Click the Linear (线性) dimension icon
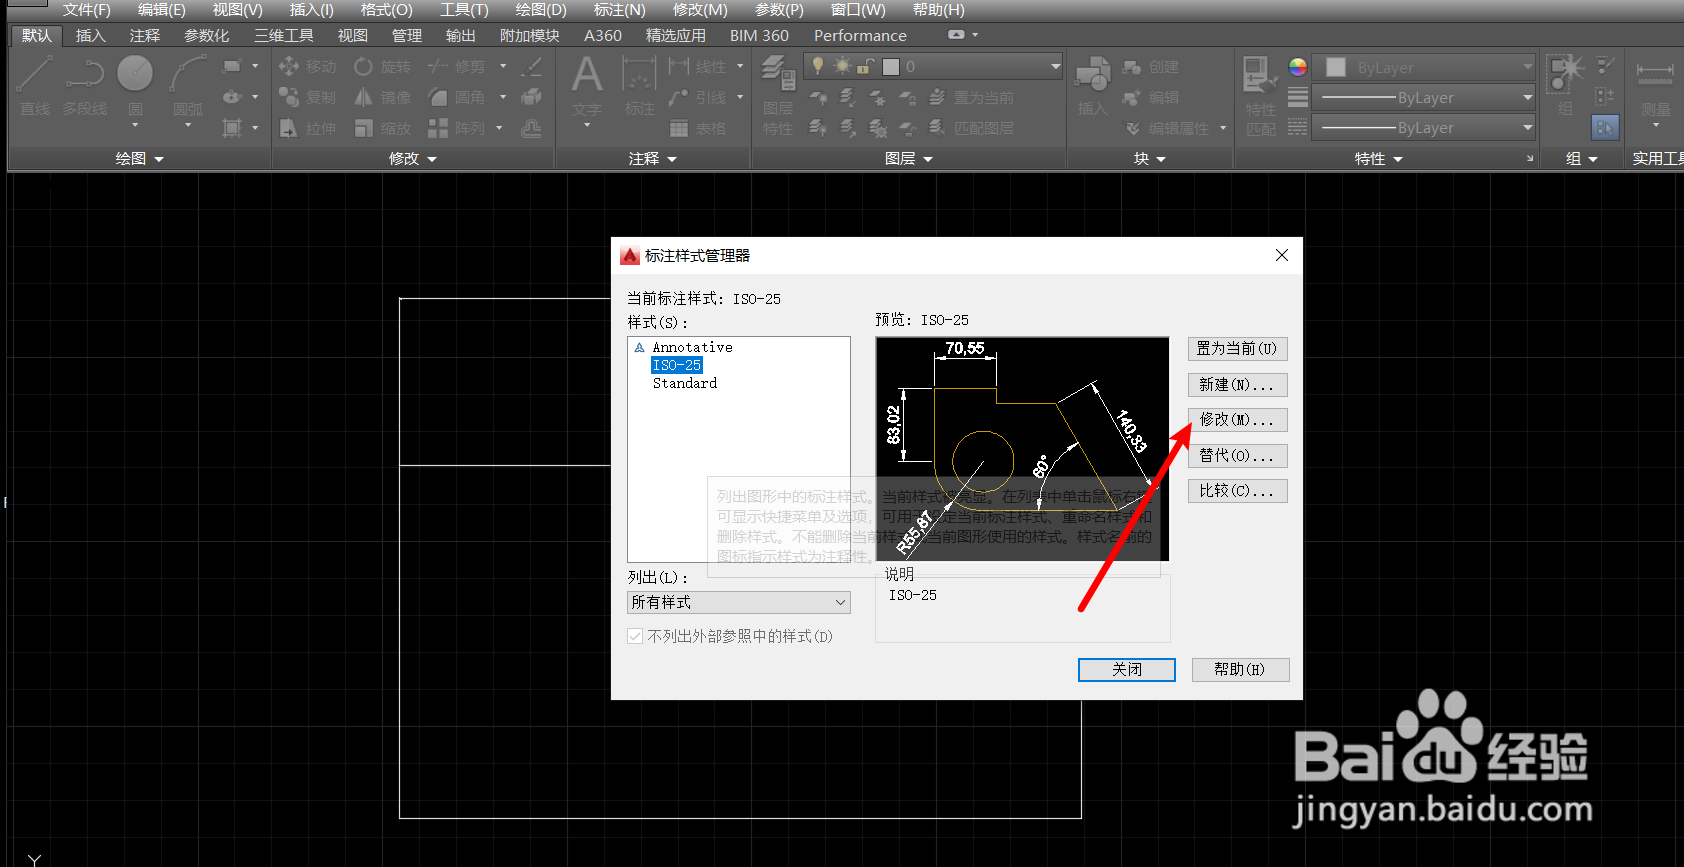1684x867 pixels. click(x=679, y=66)
